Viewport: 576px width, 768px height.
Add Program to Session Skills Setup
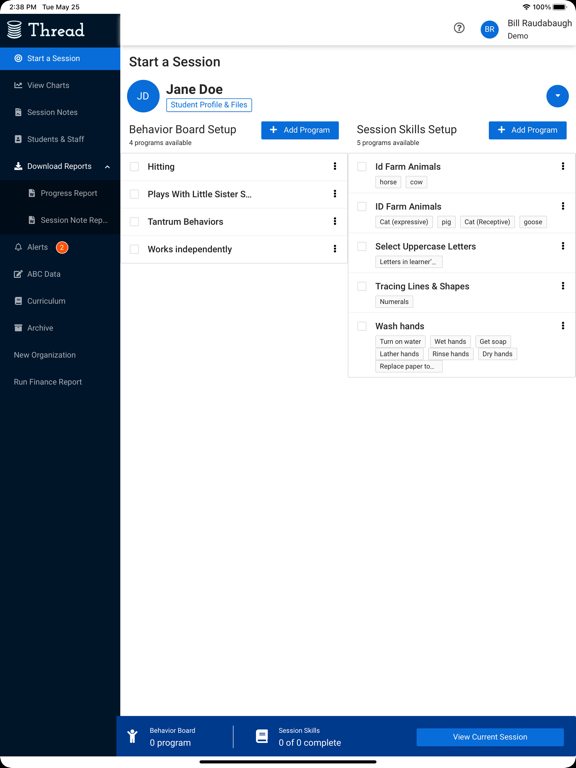pyautogui.click(x=528, y=130)
